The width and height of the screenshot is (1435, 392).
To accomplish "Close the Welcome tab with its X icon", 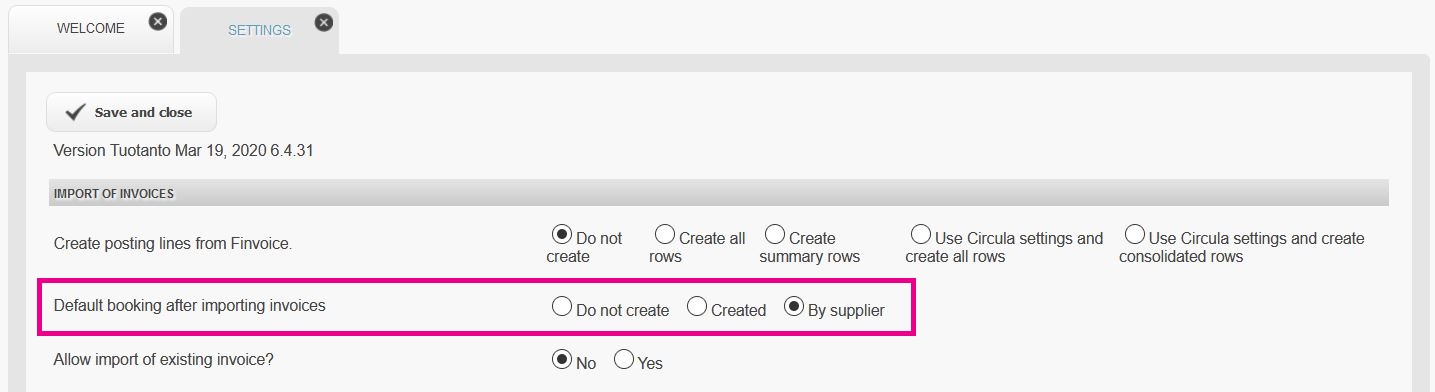I will [x=158, y=21].
